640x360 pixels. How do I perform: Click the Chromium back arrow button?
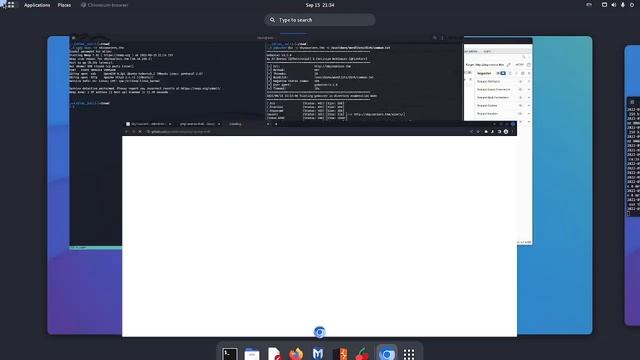pyautogui.click(x=127, y=132)
